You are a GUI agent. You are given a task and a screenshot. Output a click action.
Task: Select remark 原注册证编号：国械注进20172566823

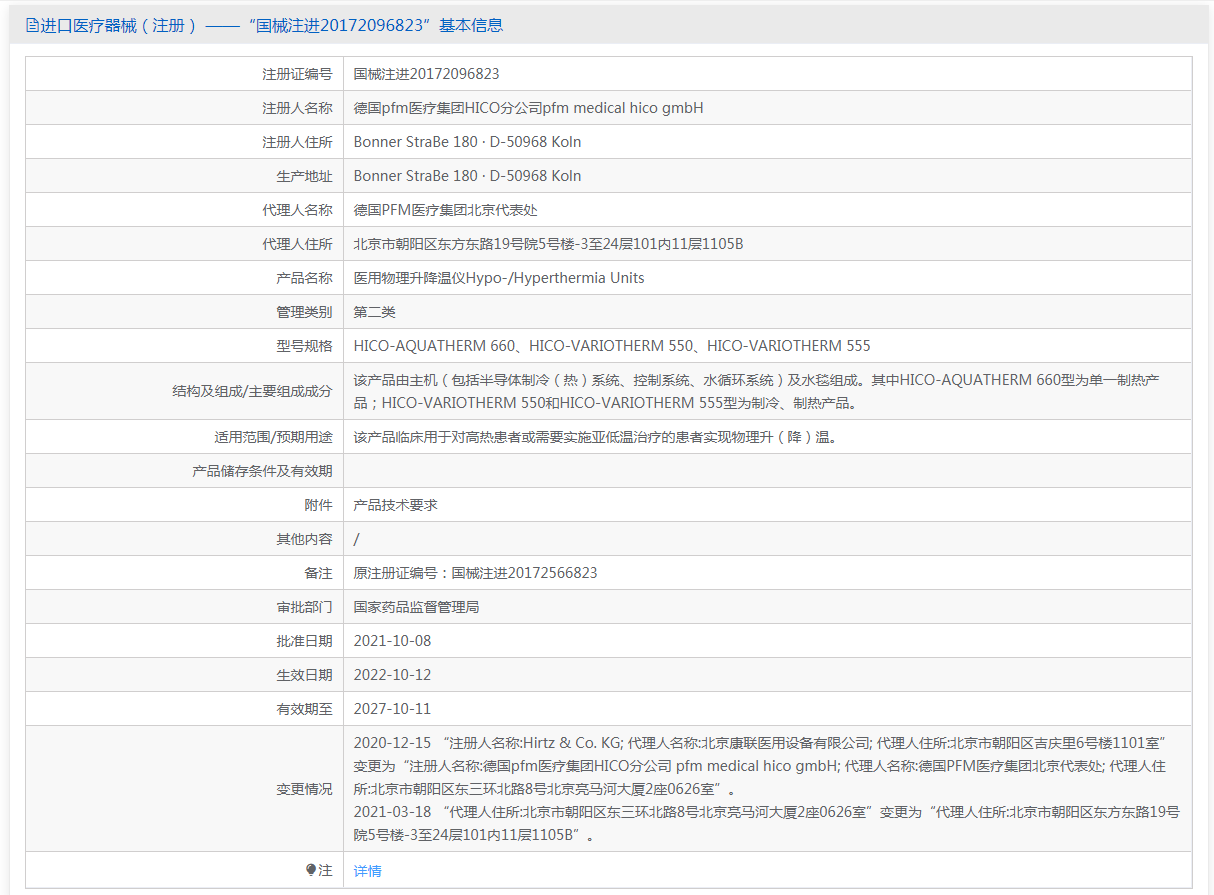pyautogui.click(x=476, y=573)
